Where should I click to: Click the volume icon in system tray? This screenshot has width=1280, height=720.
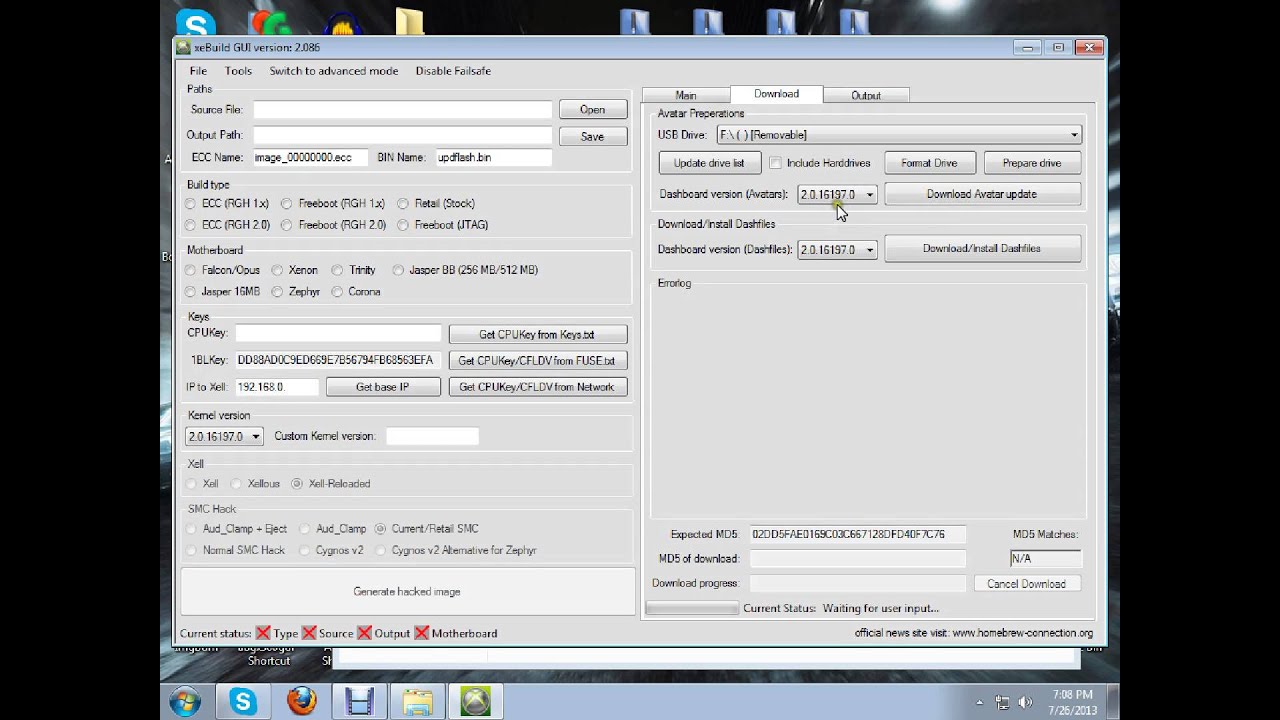(1026, 703)
